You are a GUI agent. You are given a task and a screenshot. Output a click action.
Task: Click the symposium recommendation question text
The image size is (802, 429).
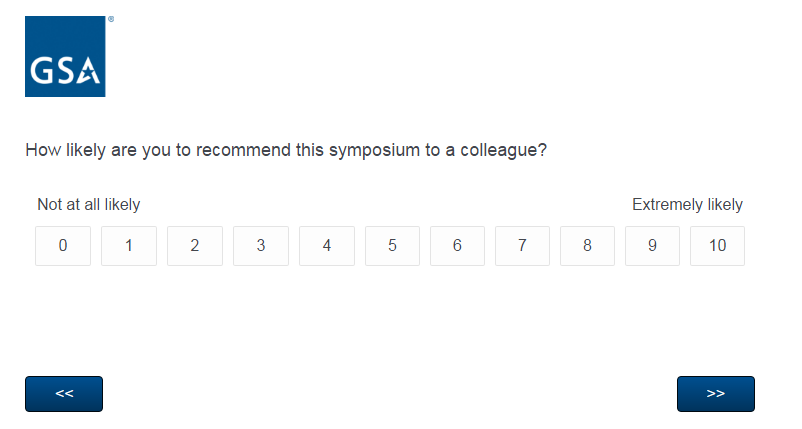286,151
